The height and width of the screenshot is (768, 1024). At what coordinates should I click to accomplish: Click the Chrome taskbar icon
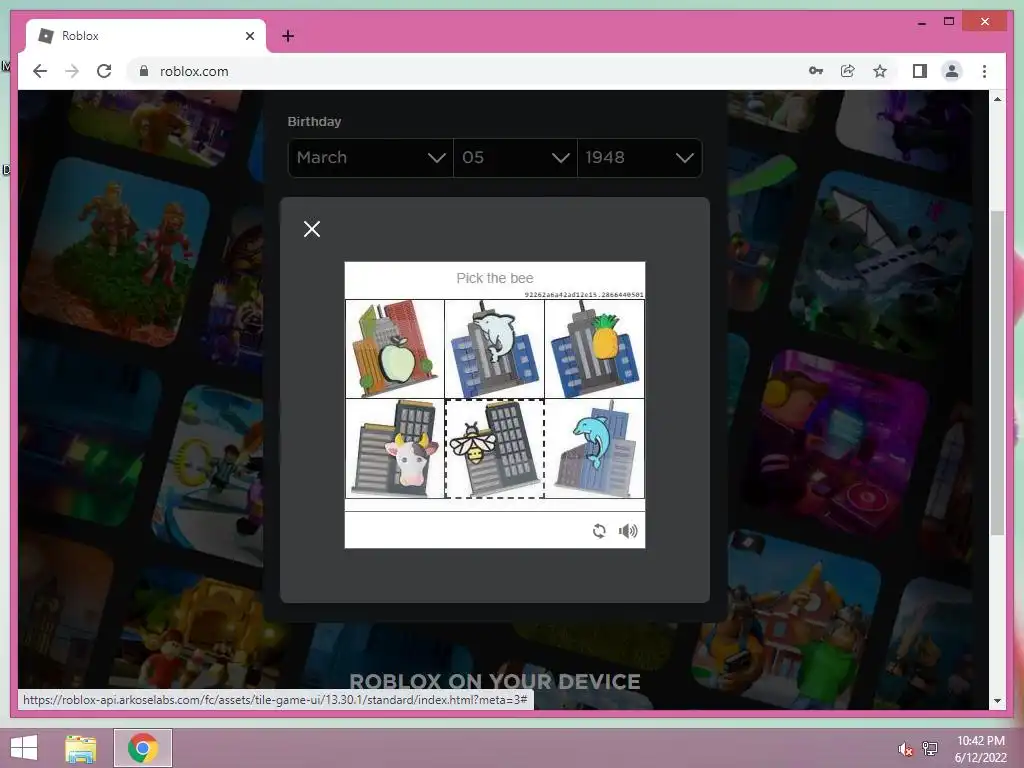143,748
